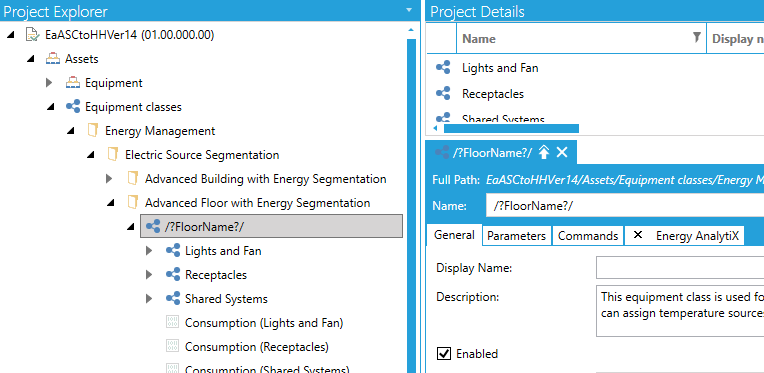Expand the Shared Systems tree node
Image resolution: width=764 pixels, height=373 pixels.
(x=149, y=298)
